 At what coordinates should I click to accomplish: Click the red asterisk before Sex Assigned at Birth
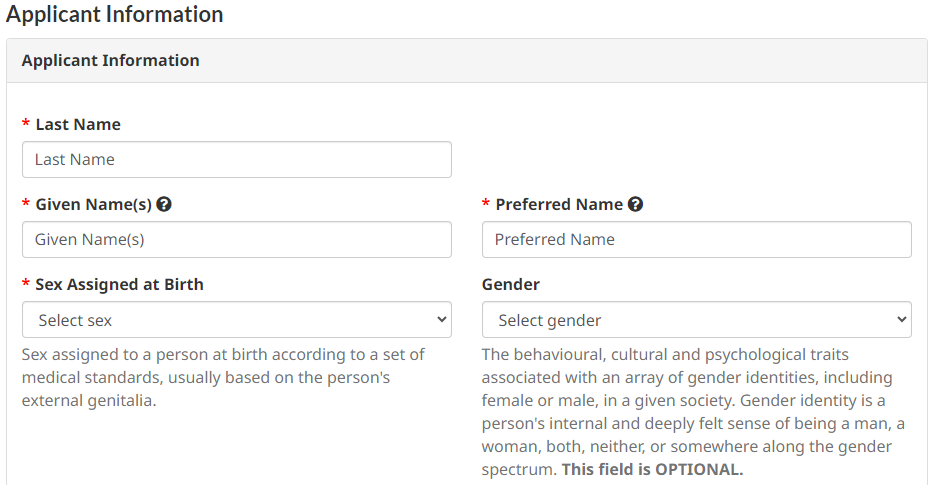(x=26, y=285)
